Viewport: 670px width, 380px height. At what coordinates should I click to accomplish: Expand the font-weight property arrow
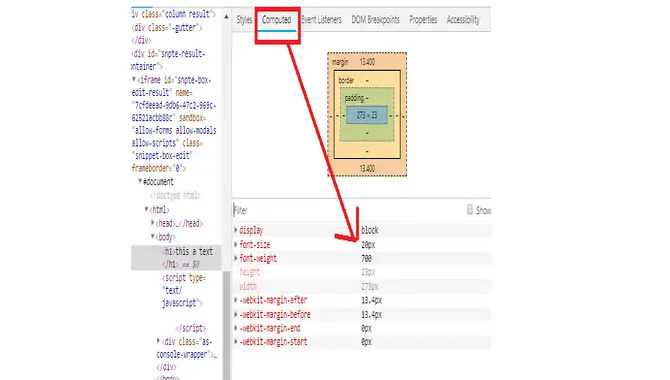click(235, 258)
